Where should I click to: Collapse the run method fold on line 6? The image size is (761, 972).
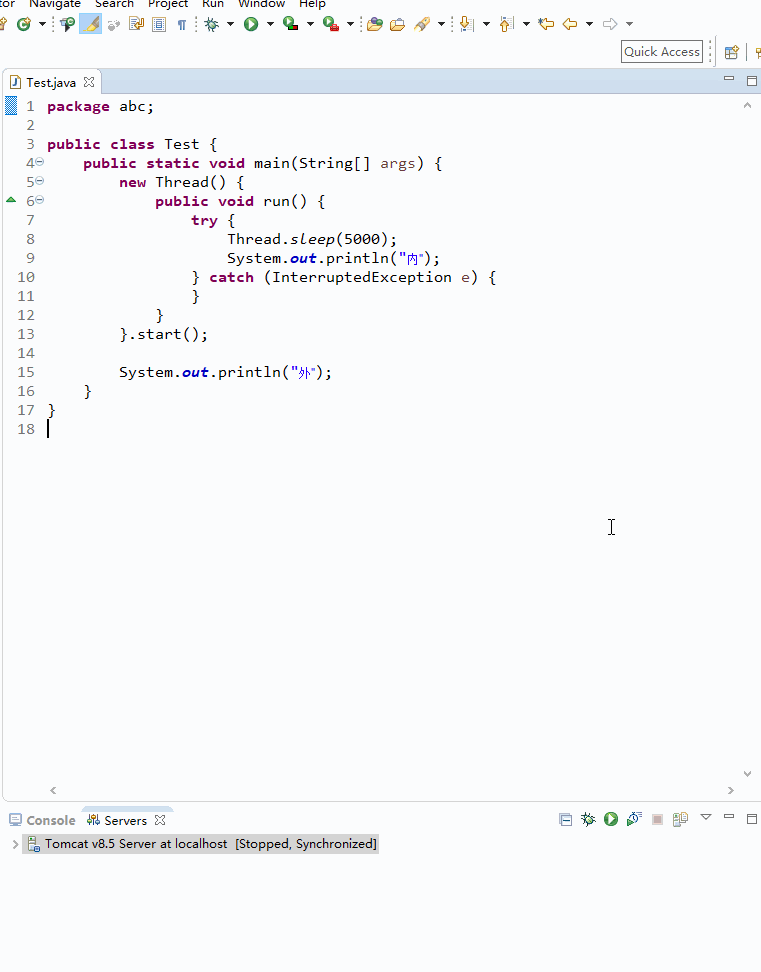[x=40, y=200]
